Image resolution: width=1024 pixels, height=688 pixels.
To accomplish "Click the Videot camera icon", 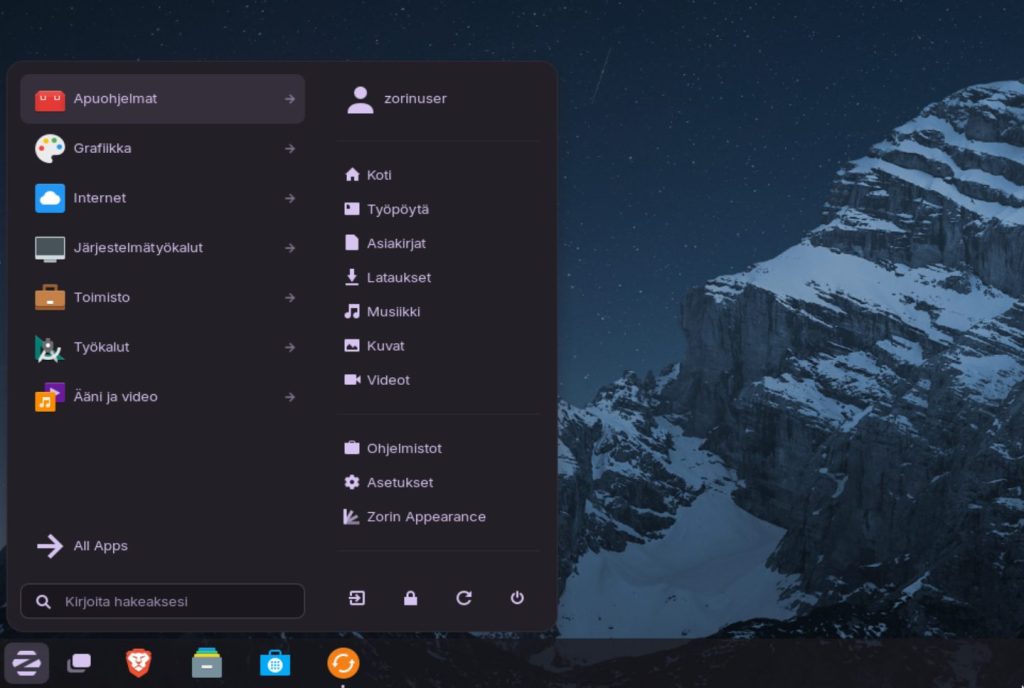I will pos(352,379).
